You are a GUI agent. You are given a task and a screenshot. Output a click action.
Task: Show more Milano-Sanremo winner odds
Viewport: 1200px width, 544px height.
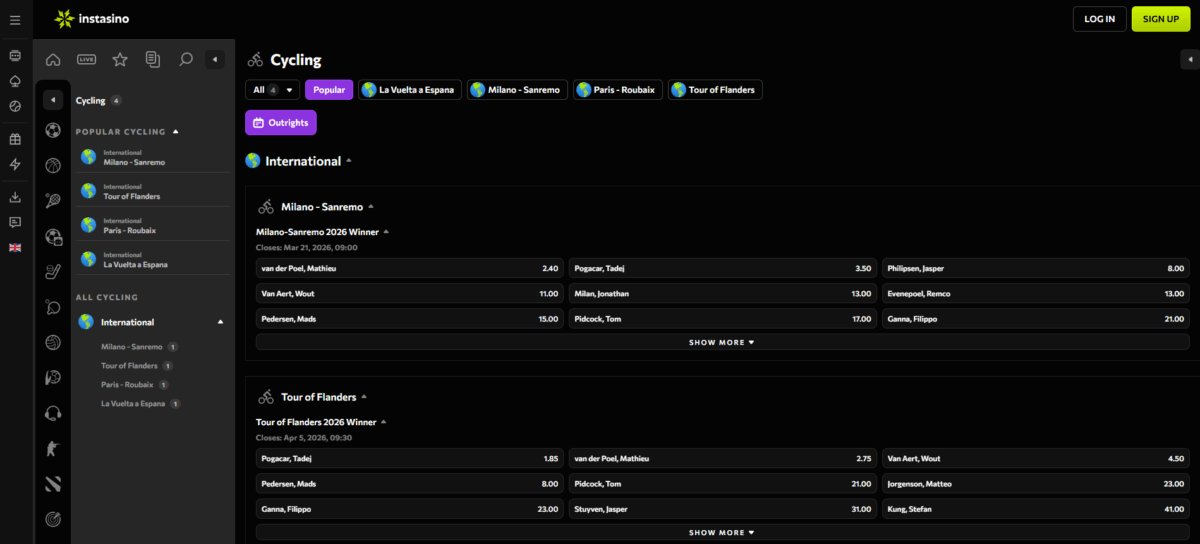pyautogui.click(x=721, y=342)
